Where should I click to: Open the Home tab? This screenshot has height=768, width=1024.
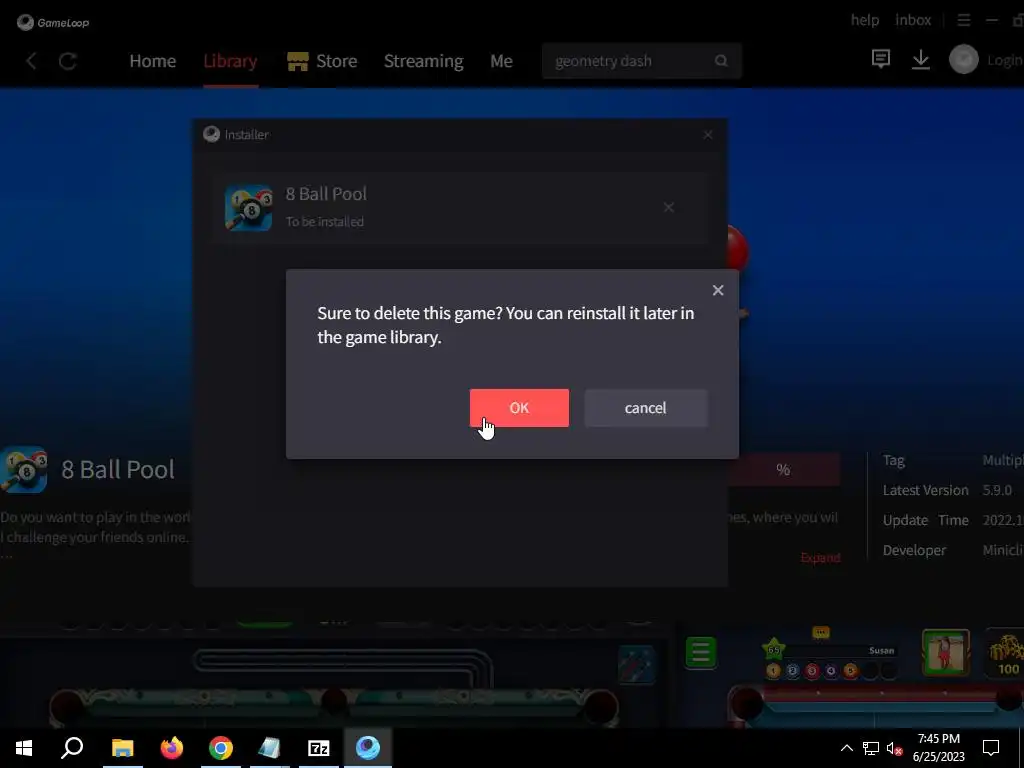pos(153,61)
